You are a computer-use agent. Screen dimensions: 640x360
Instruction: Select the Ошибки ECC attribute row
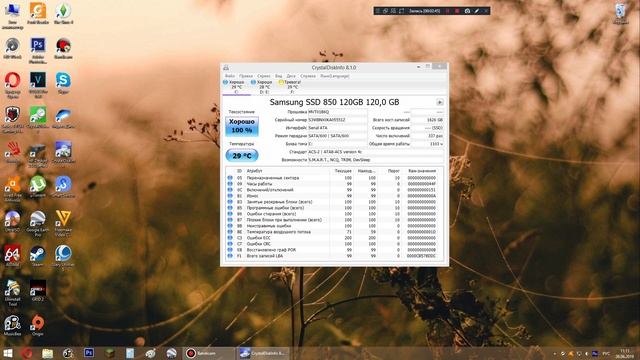coord(334,238)
